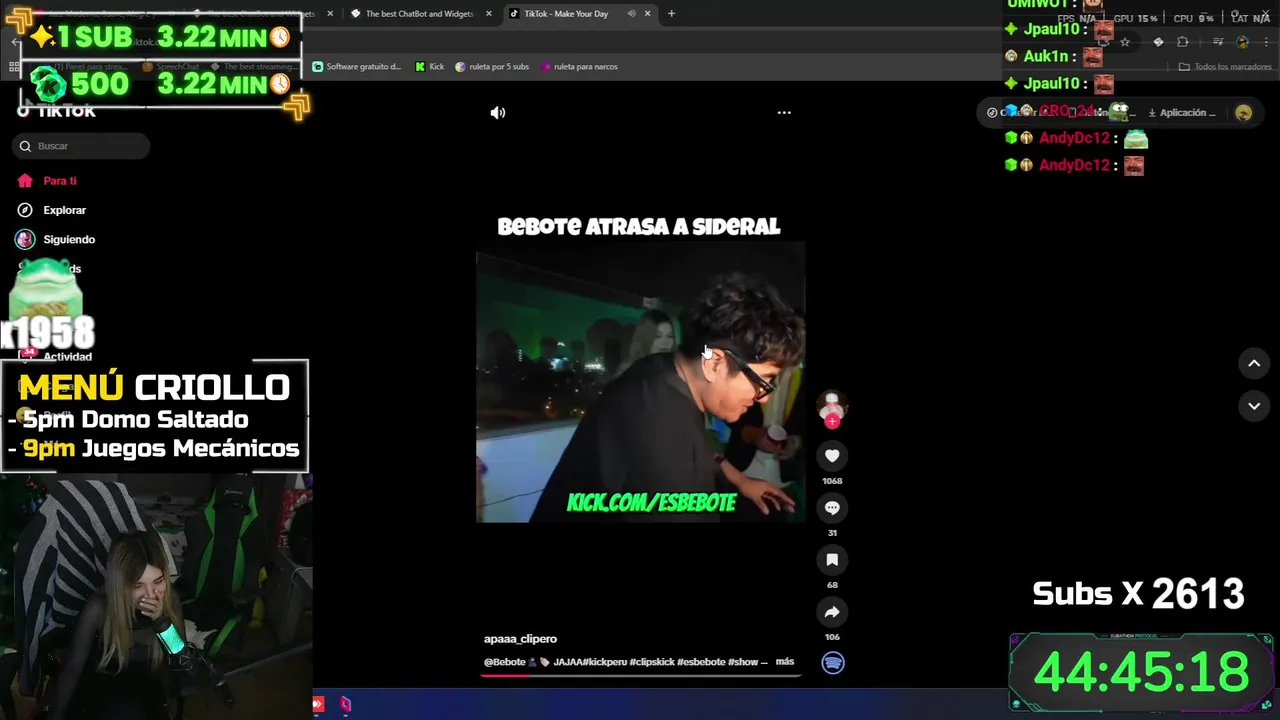This screenshot has width=1280, height=720.
Task: Click the magnifier icon in Buscar box
Action: tap(25, 146)
